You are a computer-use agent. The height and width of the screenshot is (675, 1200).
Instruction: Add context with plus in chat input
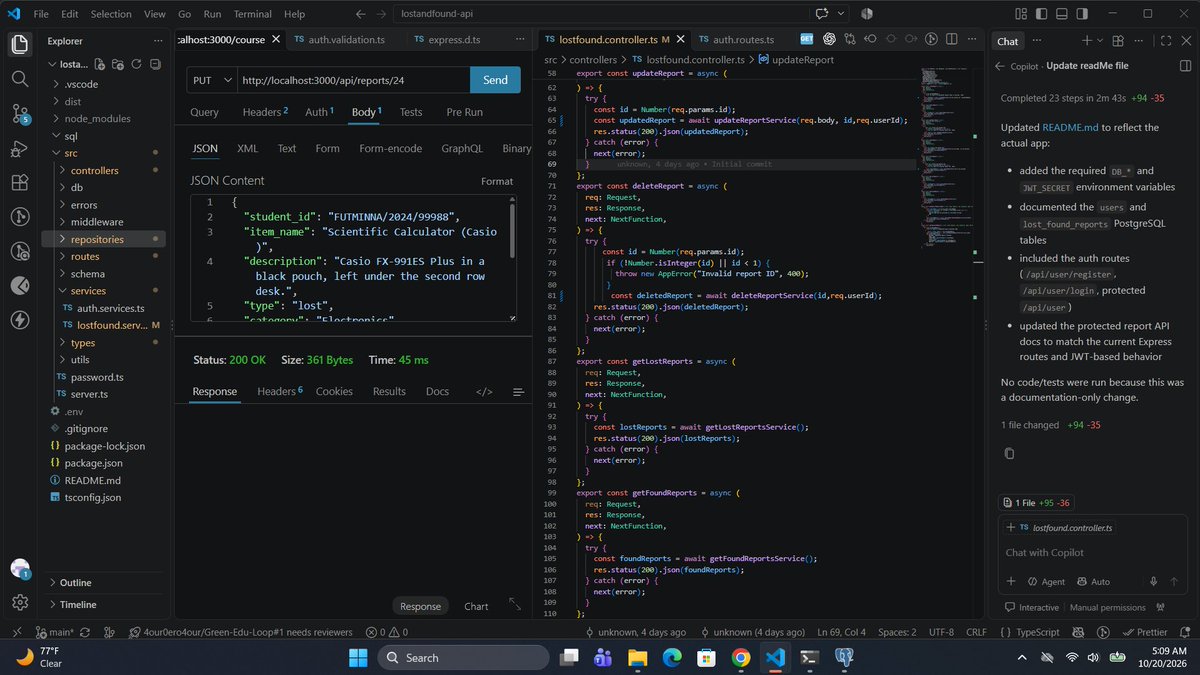coord(1011,581)
